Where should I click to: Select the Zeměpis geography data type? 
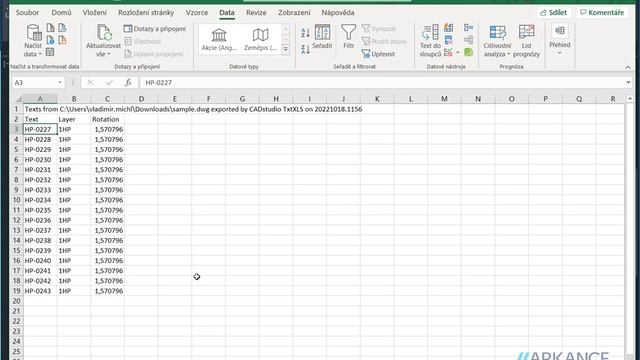[x=260, y=40]
